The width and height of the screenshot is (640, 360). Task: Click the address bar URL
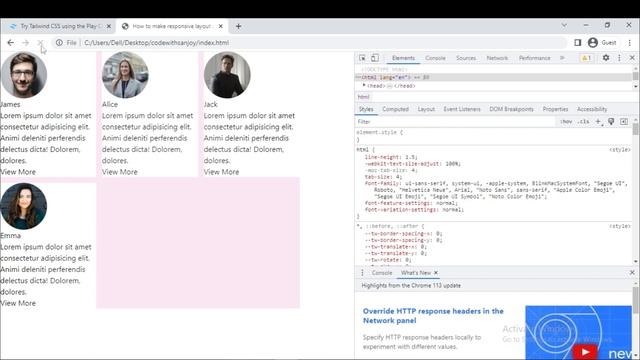(156, 42)
